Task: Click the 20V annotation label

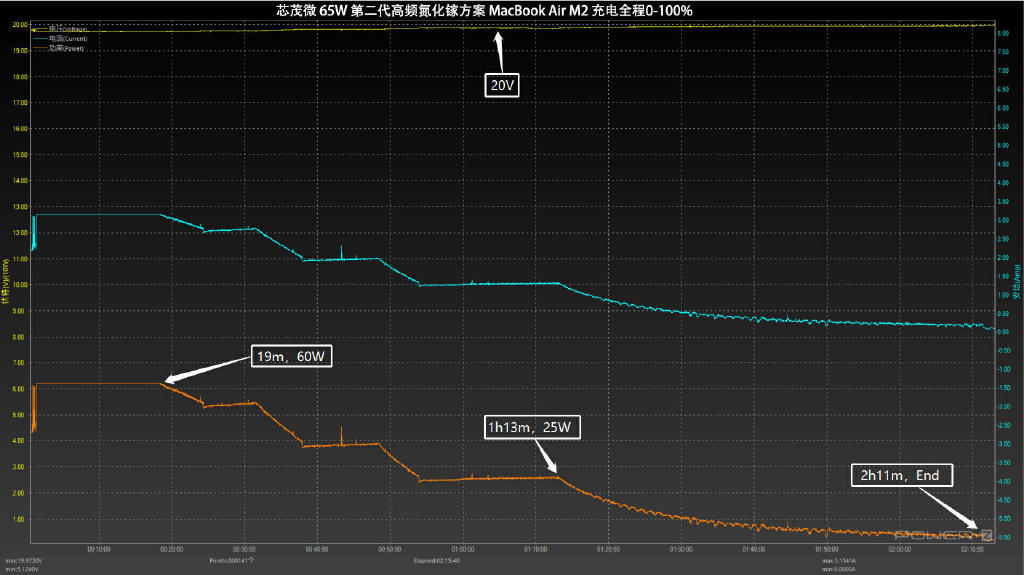Action: coord(503,86)
